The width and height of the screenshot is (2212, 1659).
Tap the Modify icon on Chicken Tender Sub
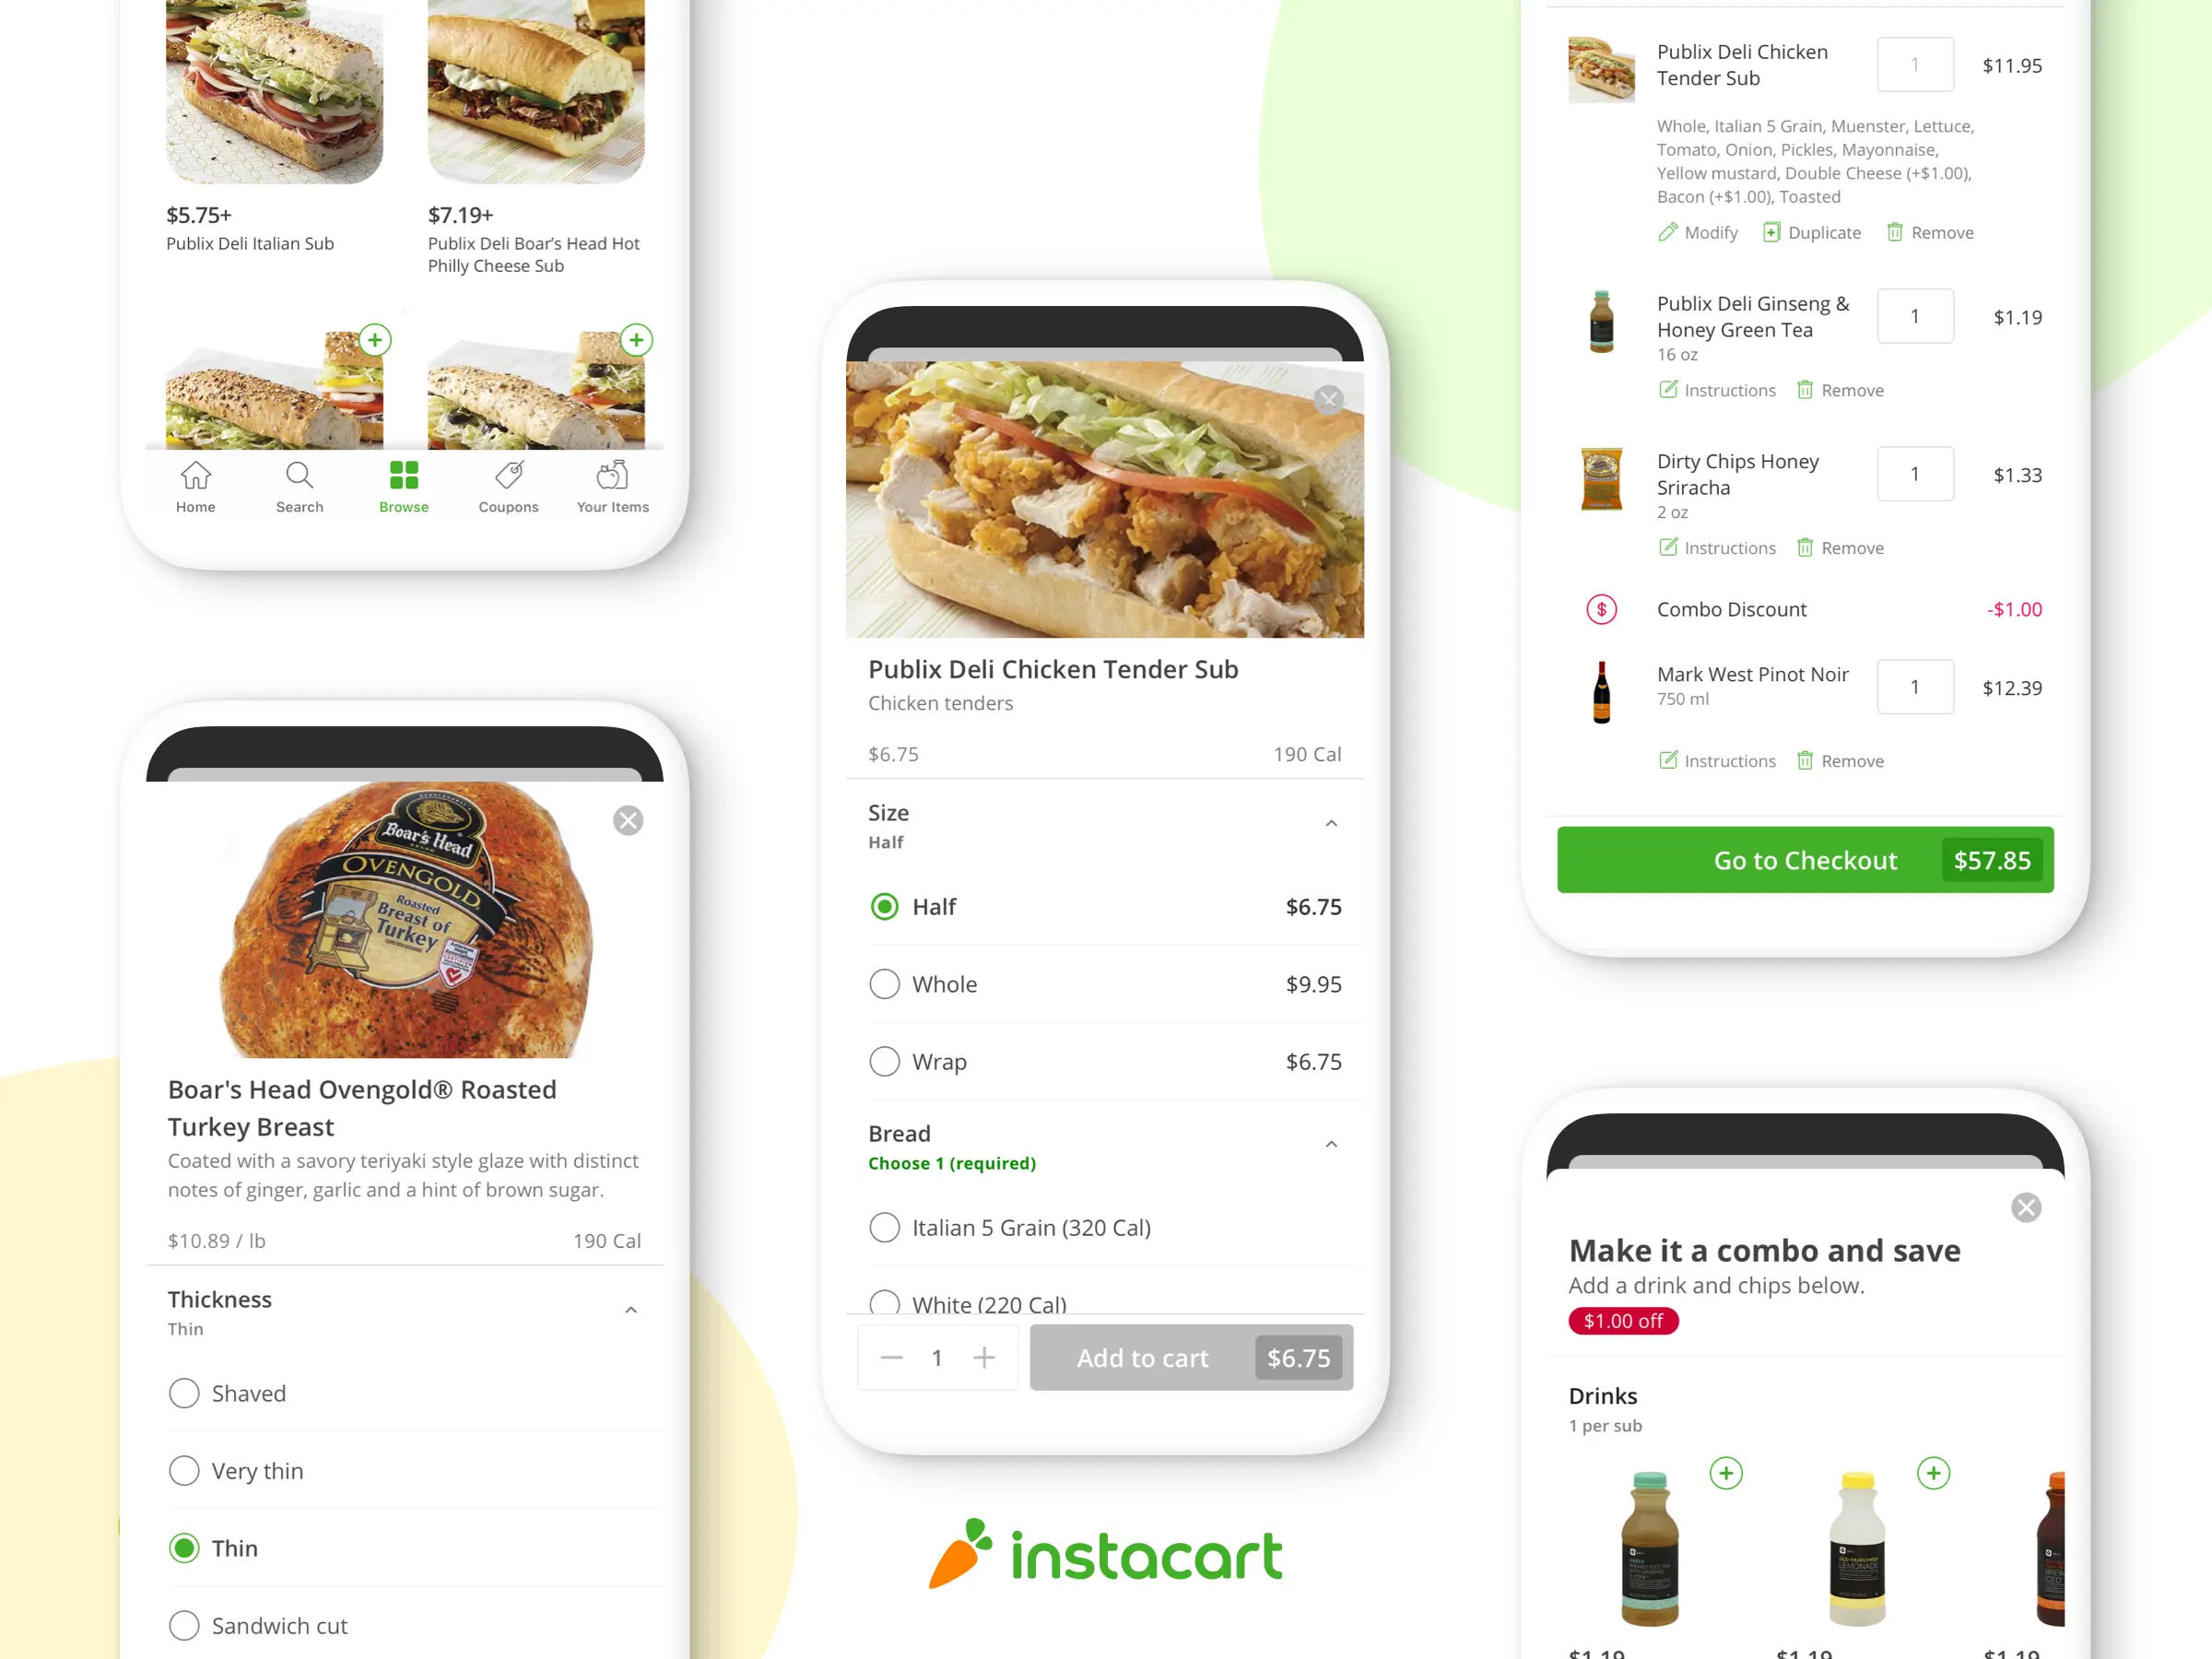[1665, 231]
